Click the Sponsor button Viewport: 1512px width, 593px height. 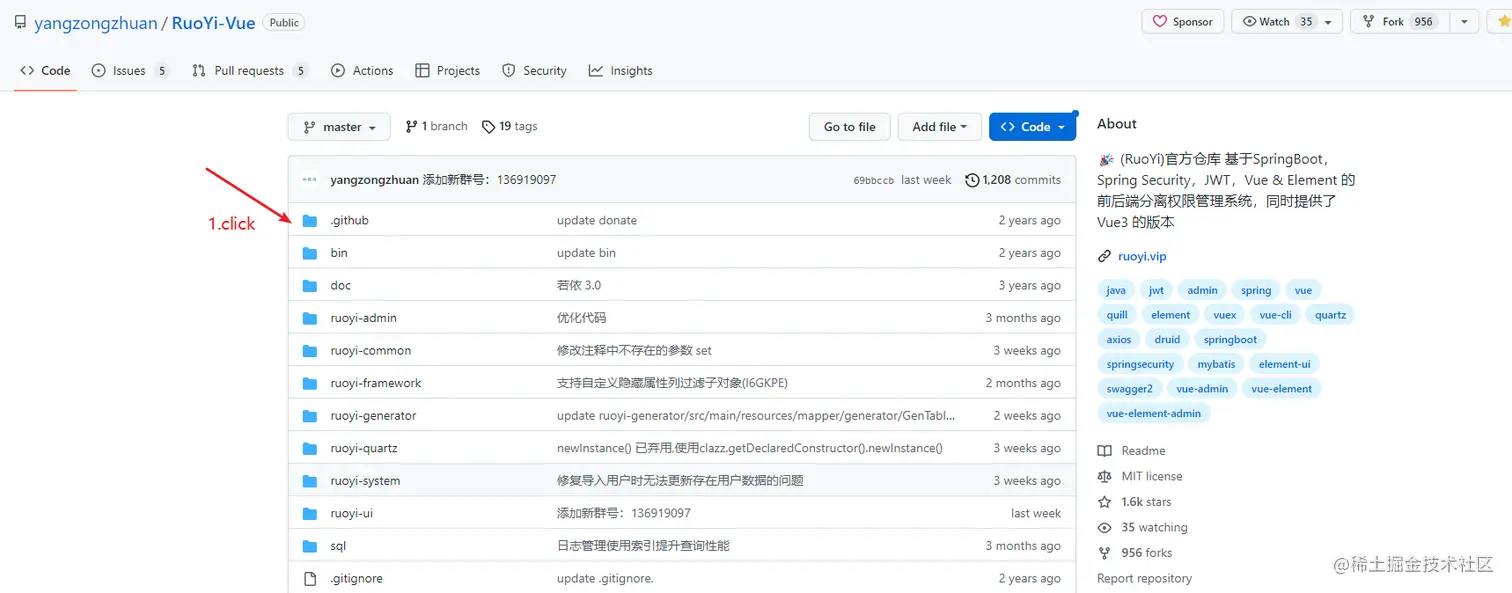pyautogui.click(x=1182, y=22)
